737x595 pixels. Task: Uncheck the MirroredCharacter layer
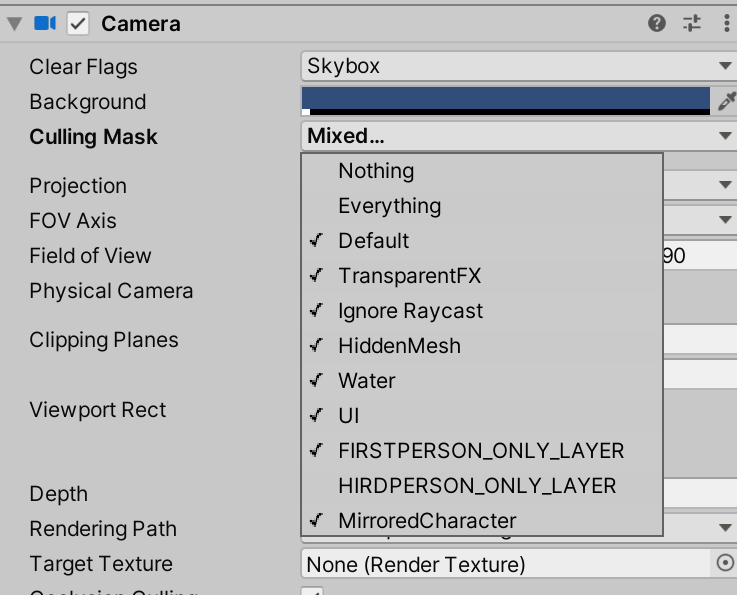[x=427, y=521]
